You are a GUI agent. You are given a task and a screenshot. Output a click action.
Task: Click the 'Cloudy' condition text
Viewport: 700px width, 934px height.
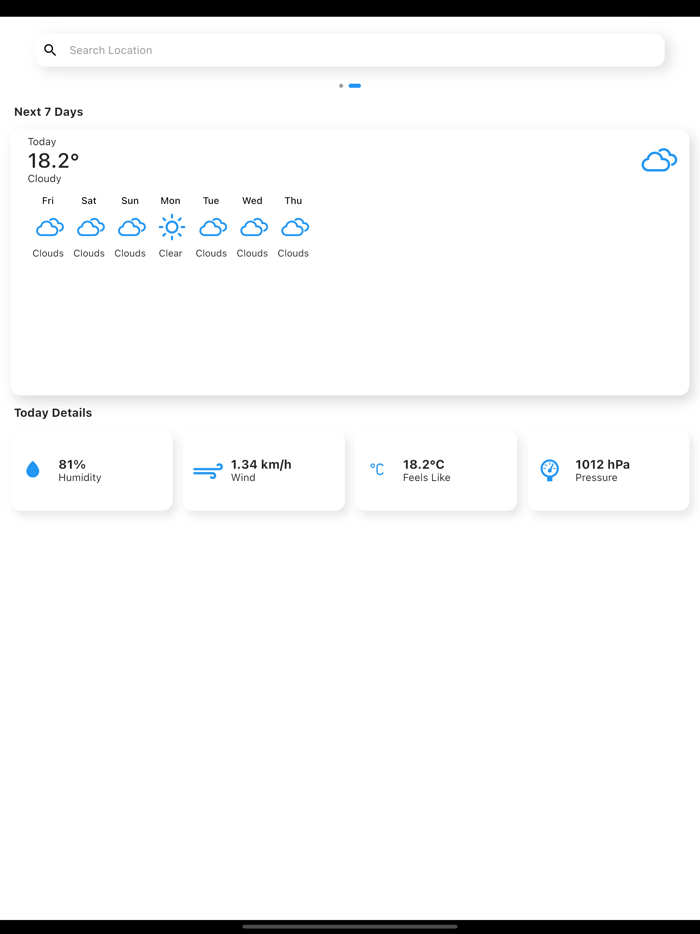point(44,179)
